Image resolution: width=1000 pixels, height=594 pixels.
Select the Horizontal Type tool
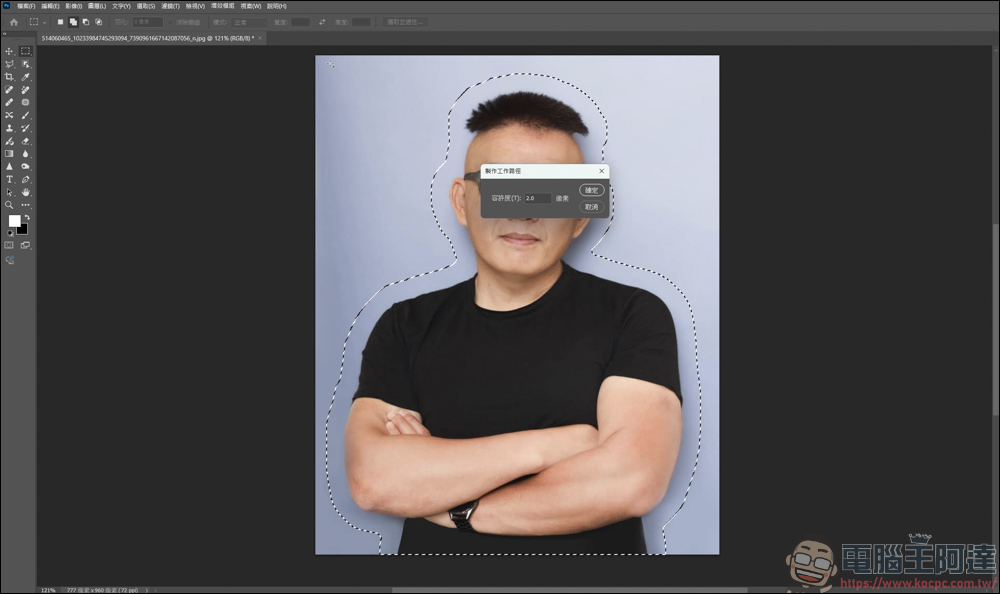click(x=9, y=179)
